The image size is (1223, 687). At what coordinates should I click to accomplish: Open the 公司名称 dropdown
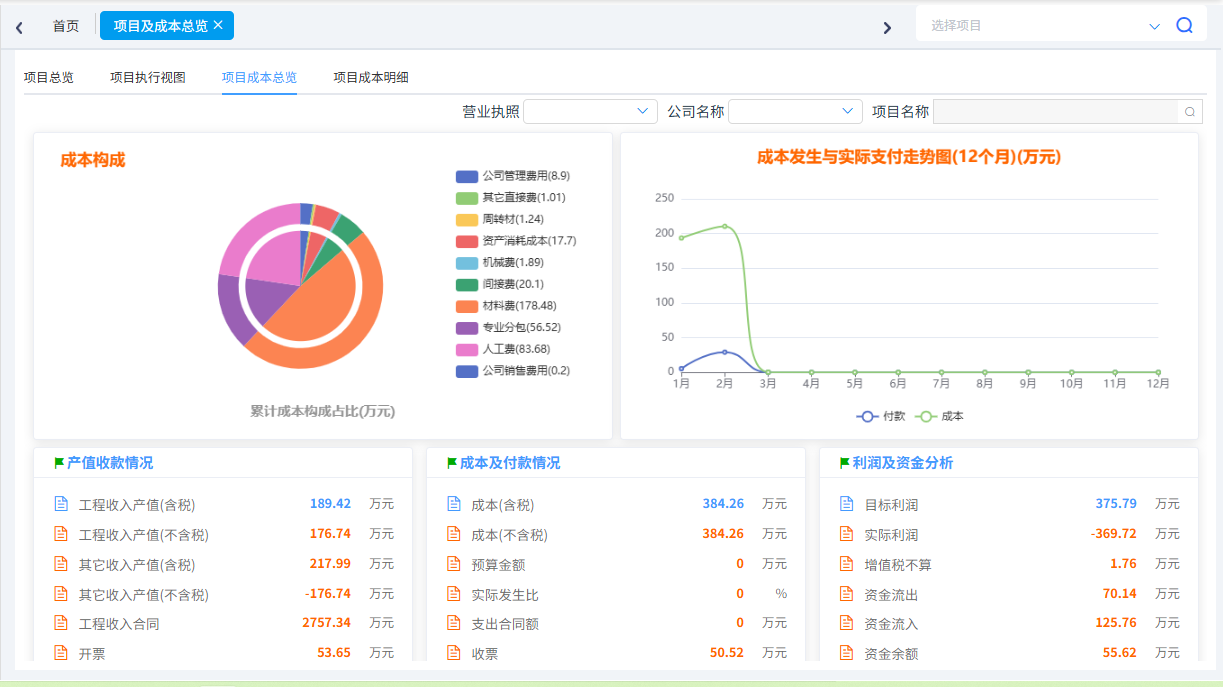(x=795, y=111)
